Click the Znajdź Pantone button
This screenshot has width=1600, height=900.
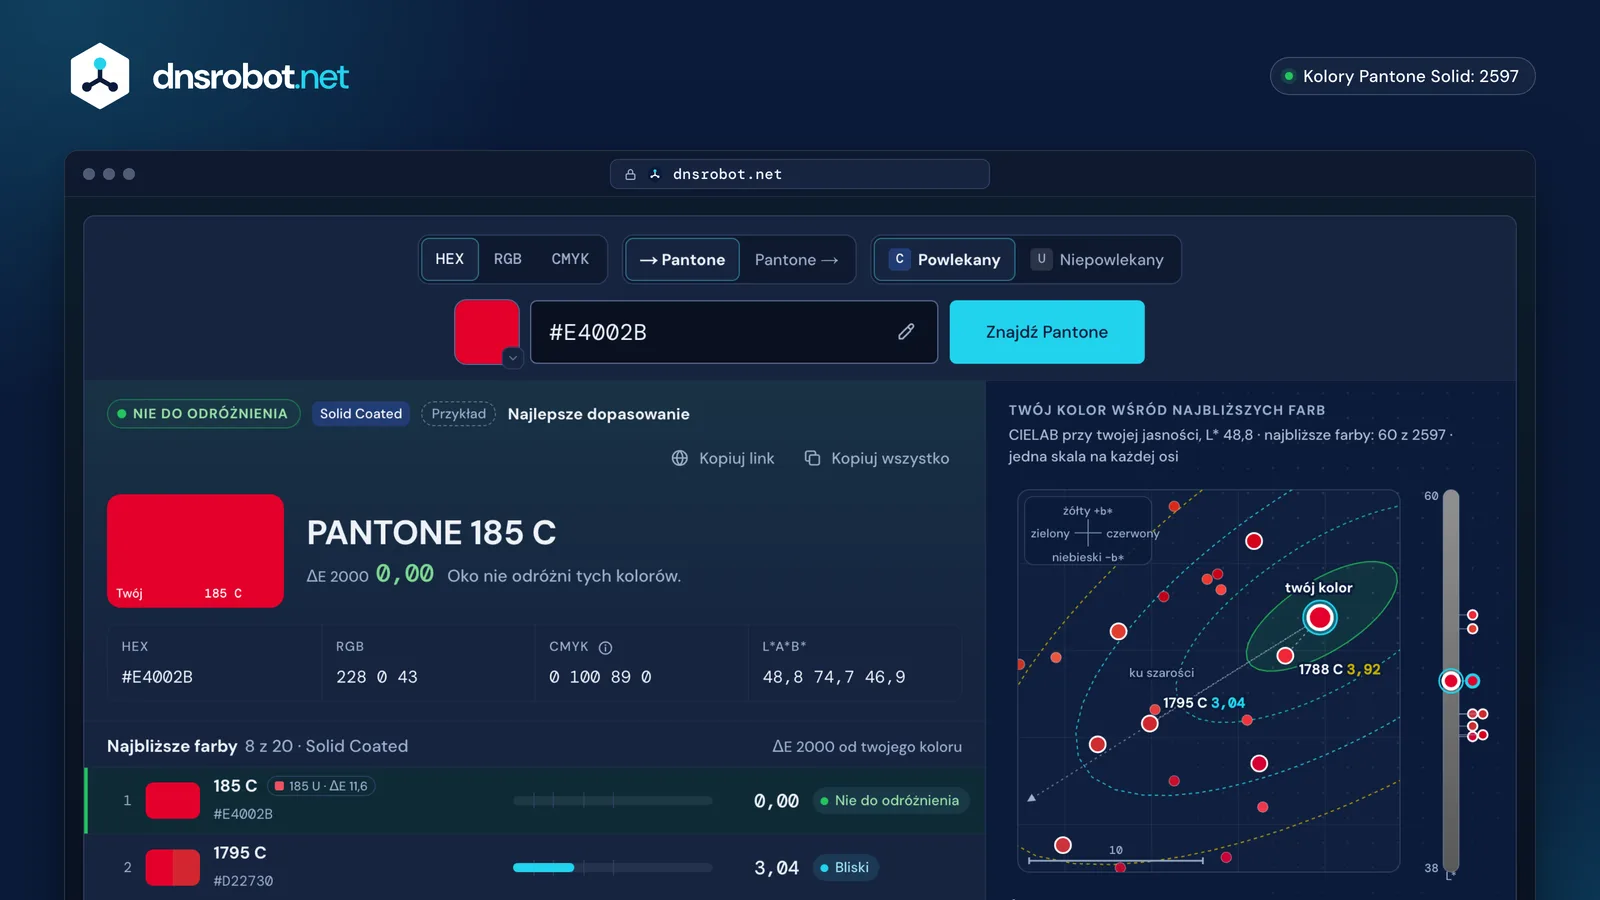coord(1047,332)
